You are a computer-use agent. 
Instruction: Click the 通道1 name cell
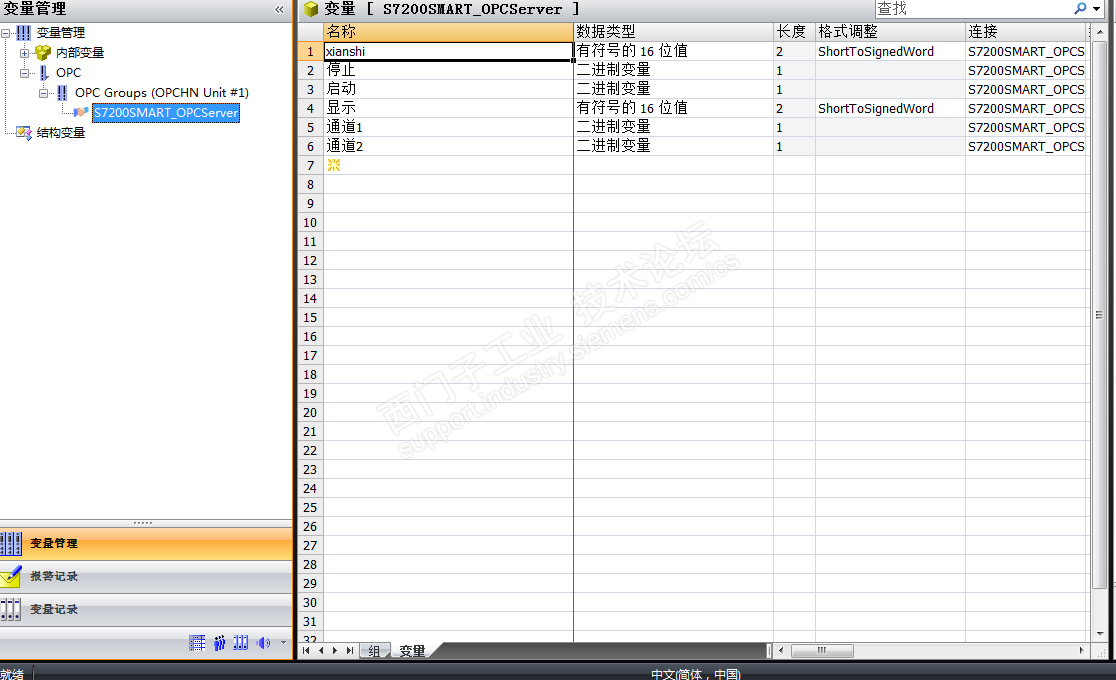[x=448, y=127]
